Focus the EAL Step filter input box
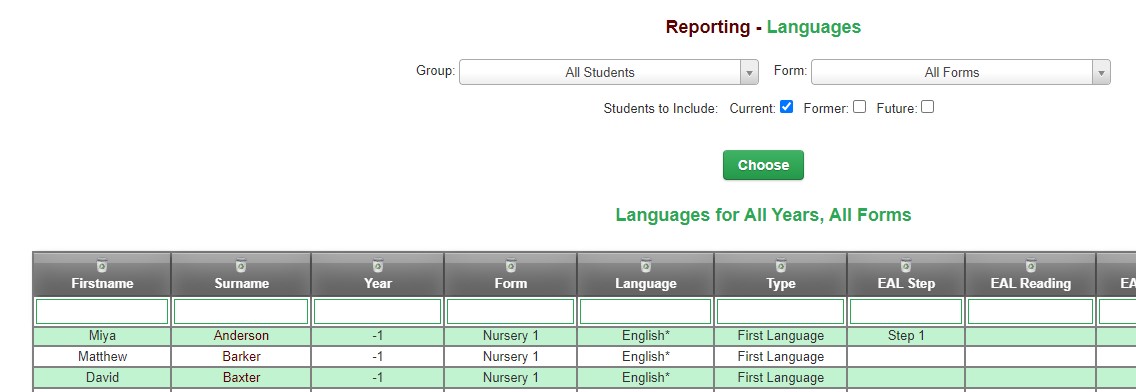 pos(906,312)
